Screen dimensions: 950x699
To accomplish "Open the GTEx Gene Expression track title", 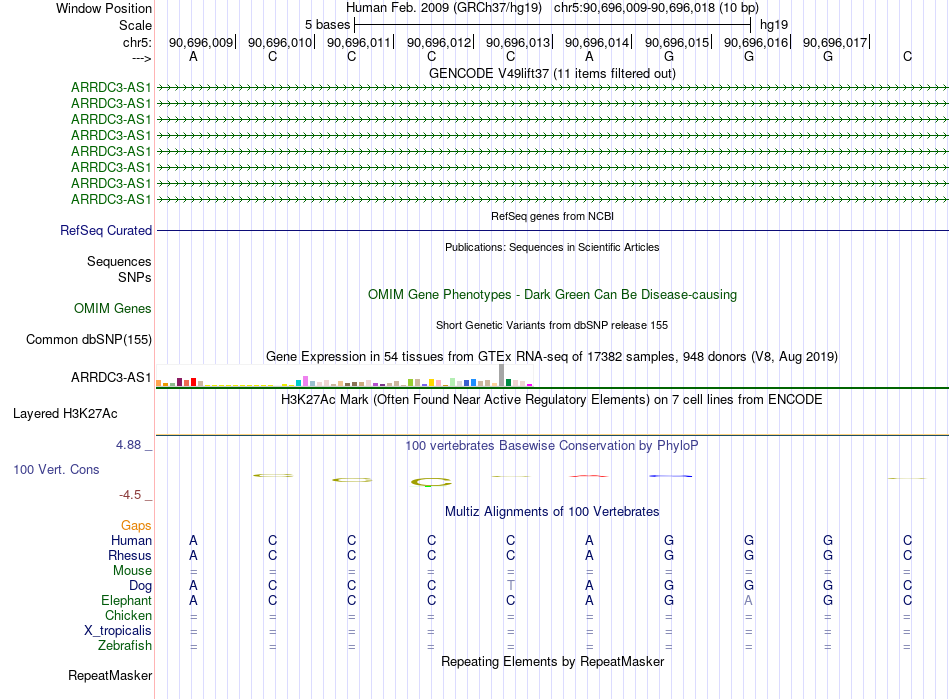I will (552, 357).
